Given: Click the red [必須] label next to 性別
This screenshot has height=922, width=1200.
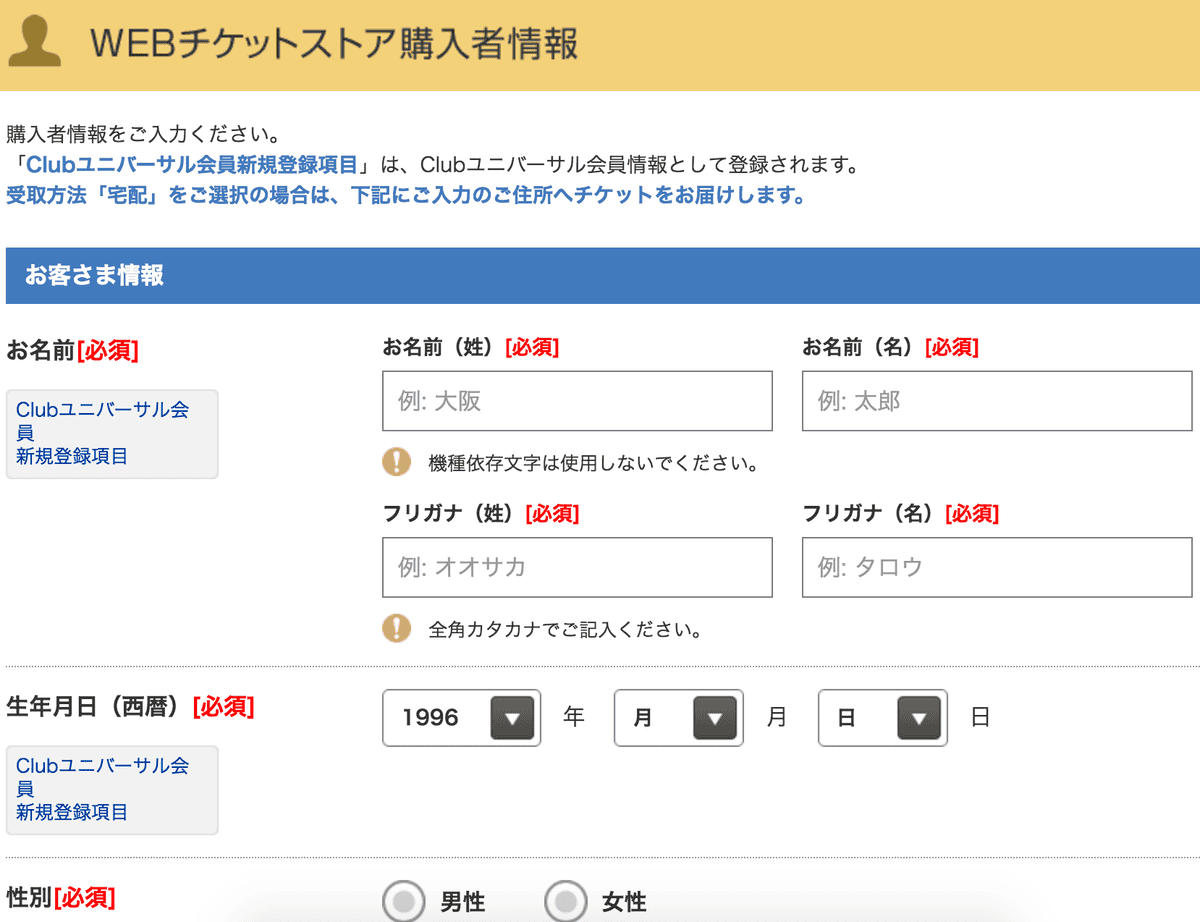Looking at the screenshot, I should pos(85,898).
